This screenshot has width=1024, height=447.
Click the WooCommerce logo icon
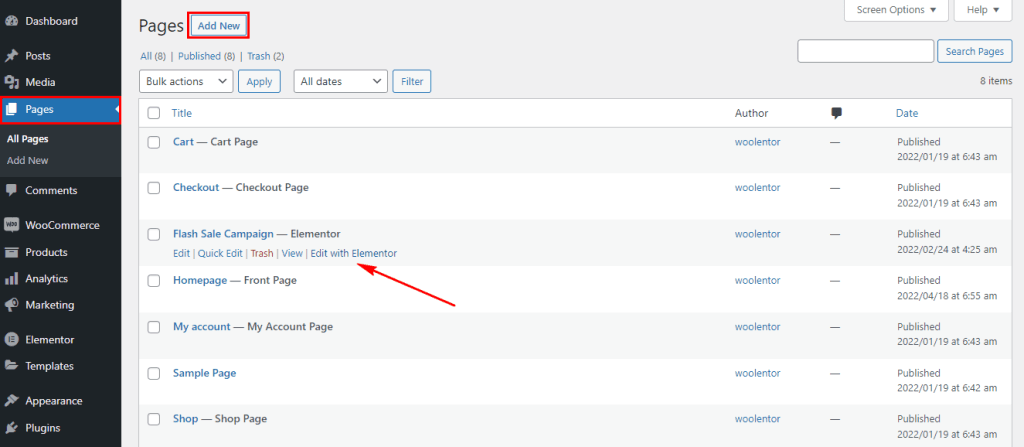[12, 225]
